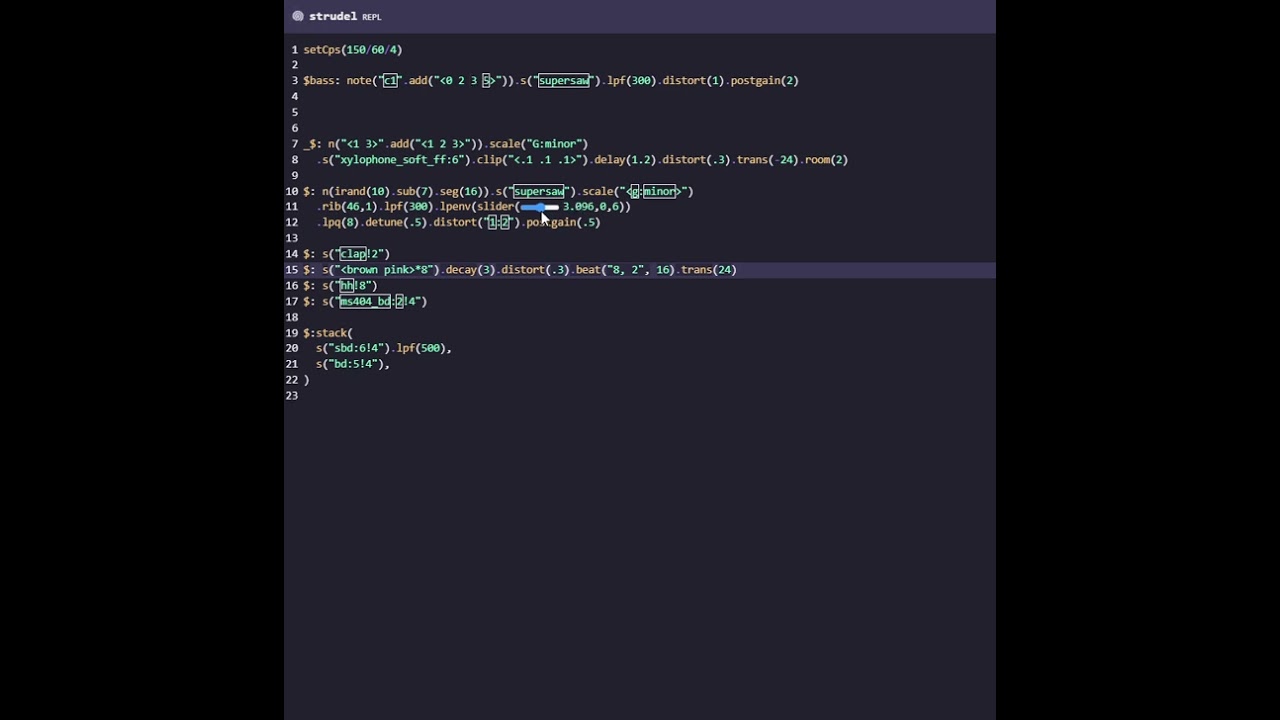Click ".room(2)" on line 8
The image size is (1280, 720).
point(824,160)
